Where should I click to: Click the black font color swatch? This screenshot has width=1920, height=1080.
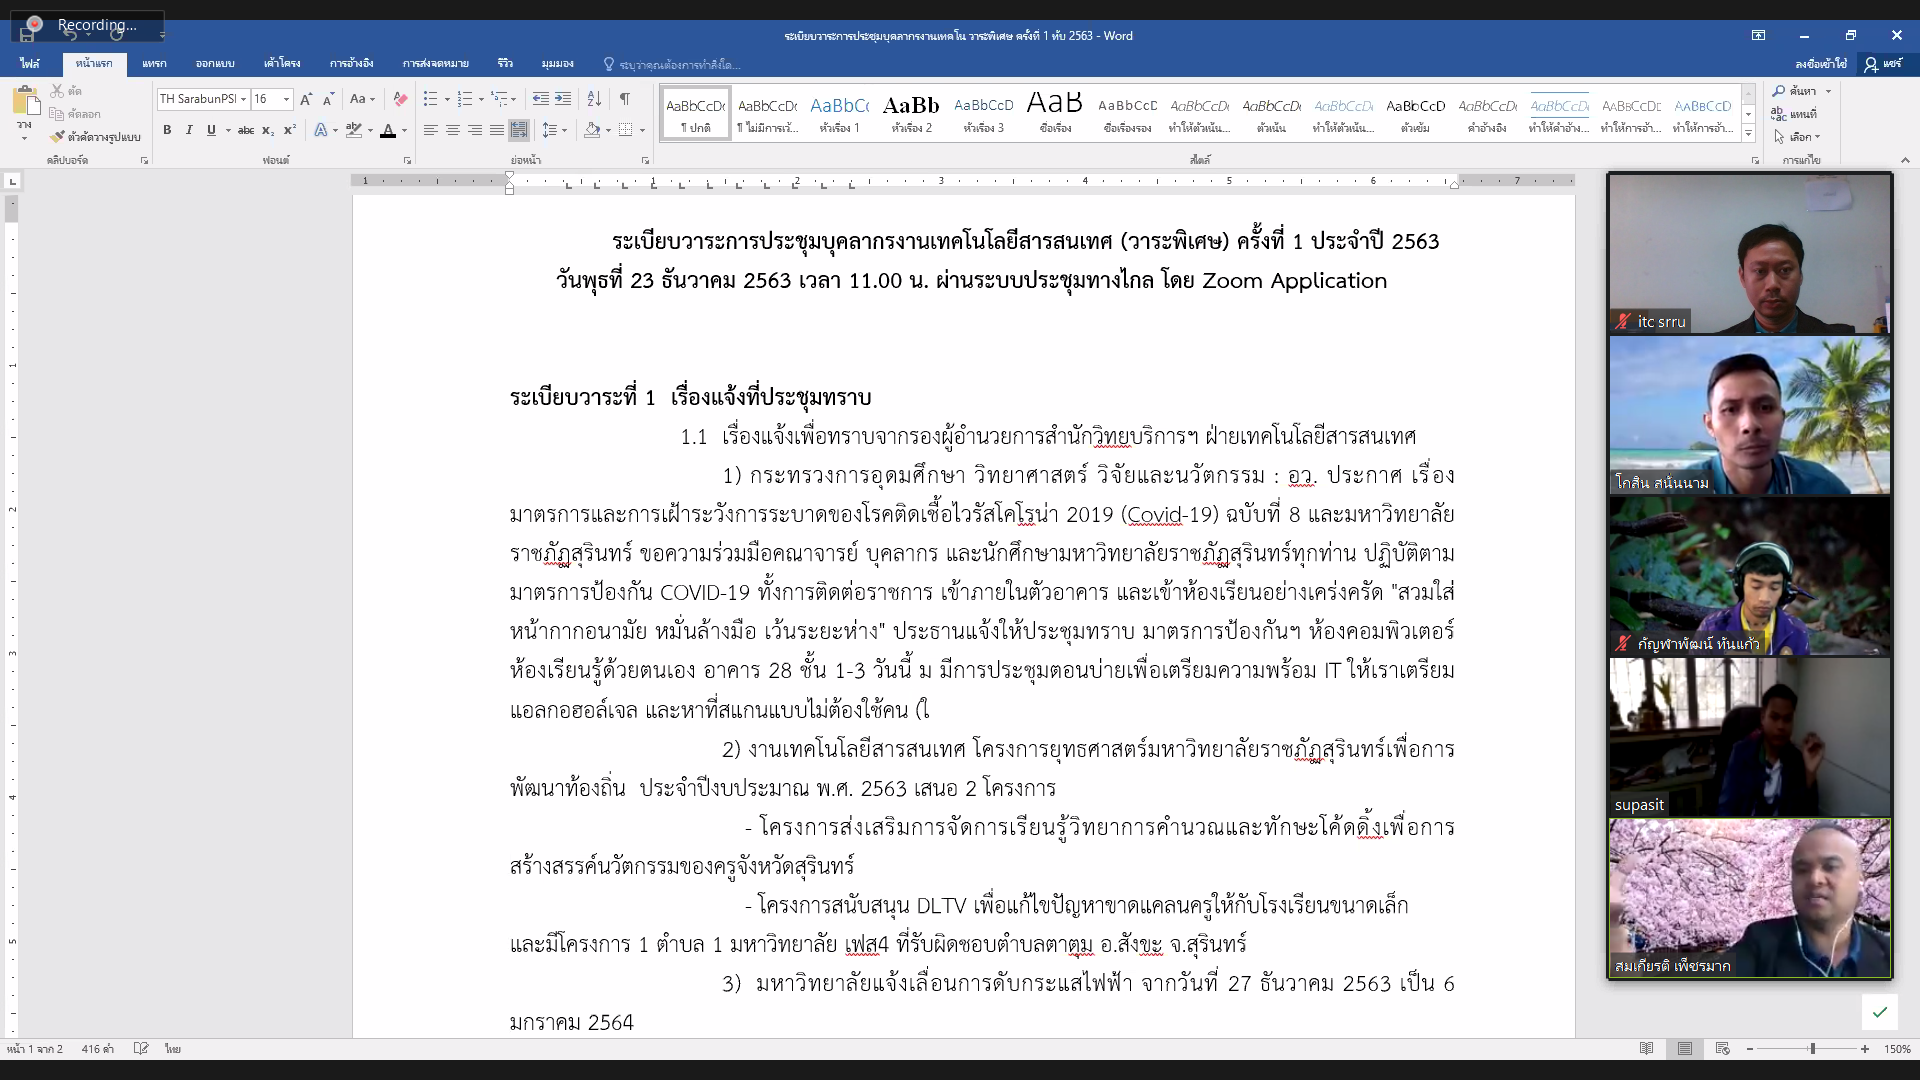coord(388,130)
